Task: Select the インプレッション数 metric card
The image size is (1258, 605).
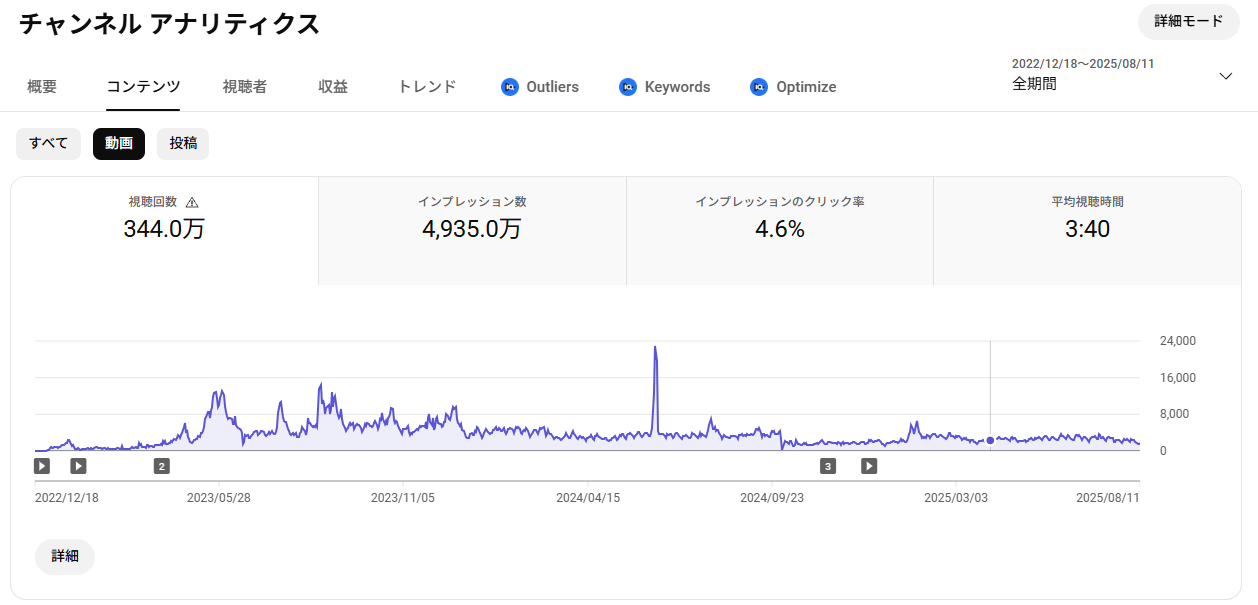Action: (x=472, y=231)
